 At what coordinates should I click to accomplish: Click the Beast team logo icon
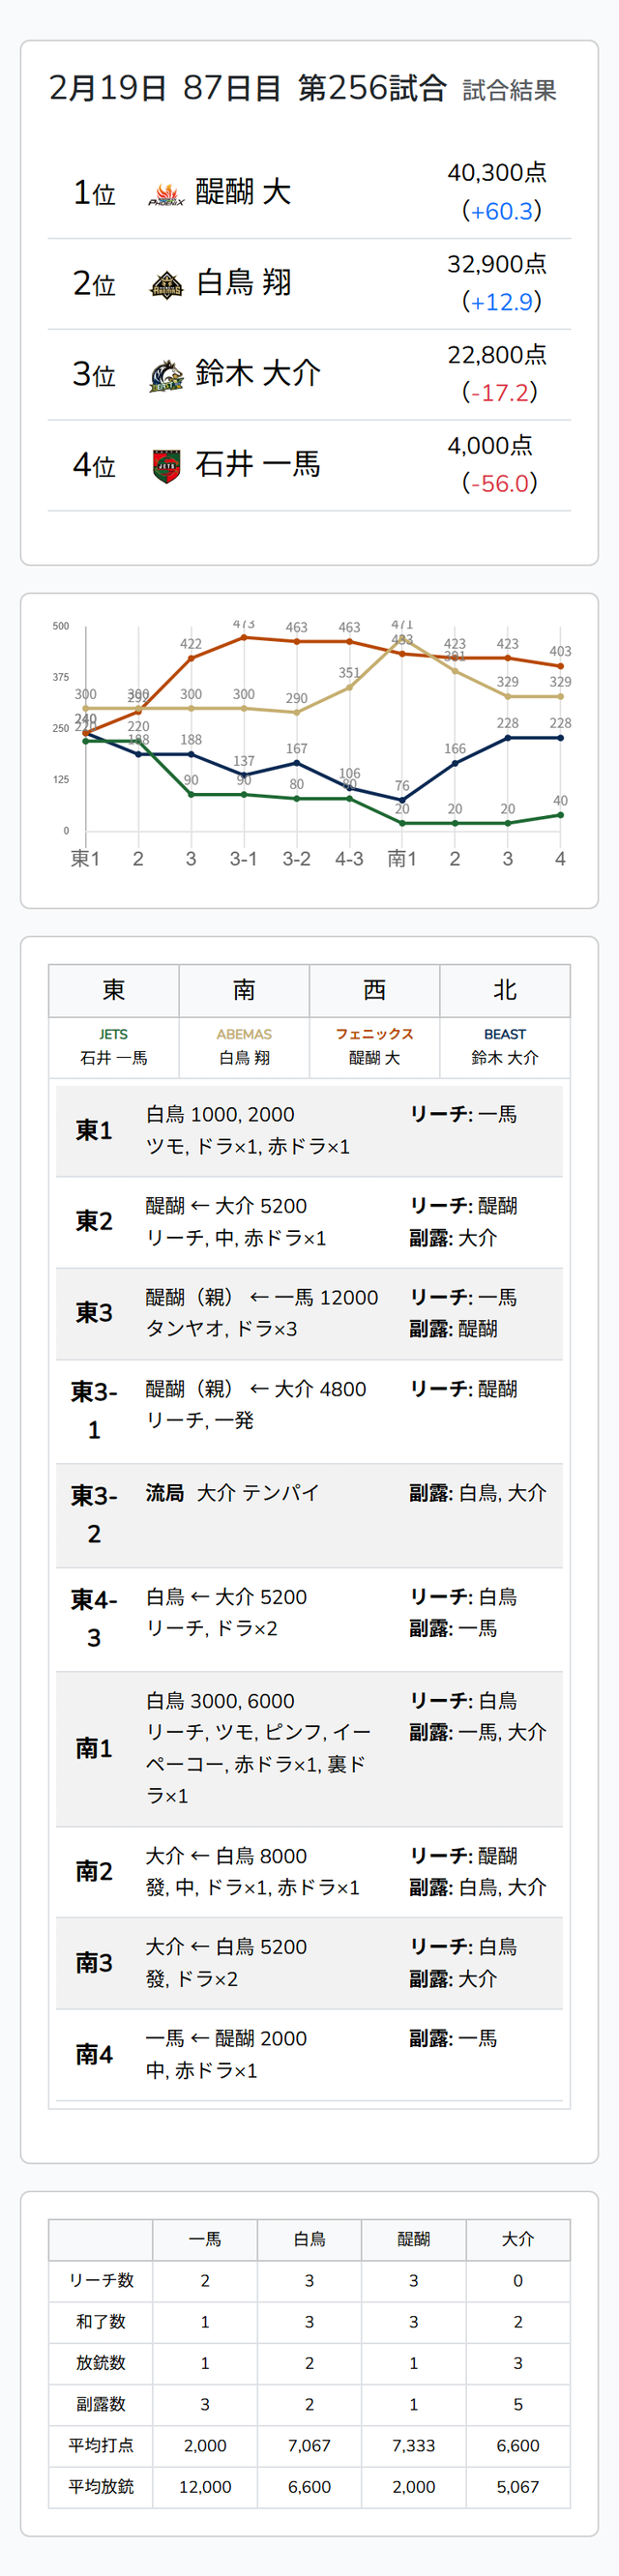166,375
